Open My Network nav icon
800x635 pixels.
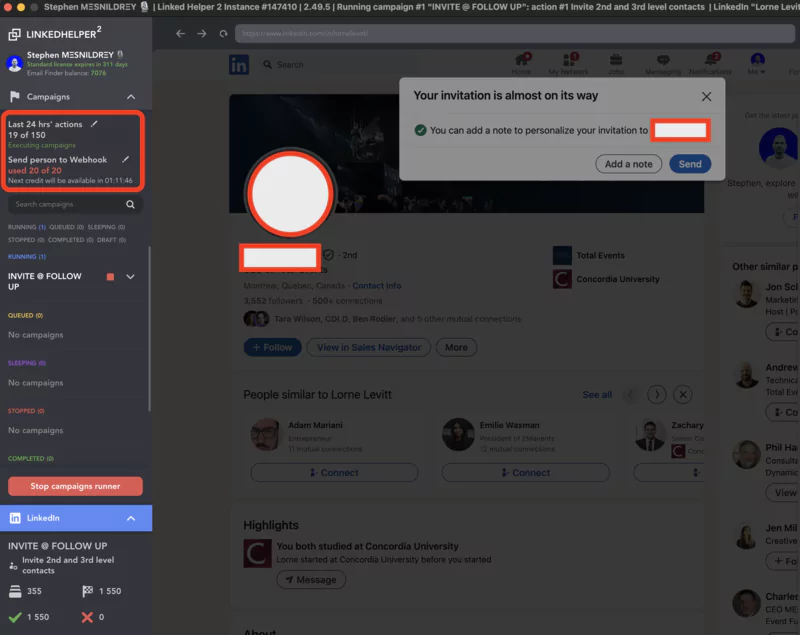568,64
